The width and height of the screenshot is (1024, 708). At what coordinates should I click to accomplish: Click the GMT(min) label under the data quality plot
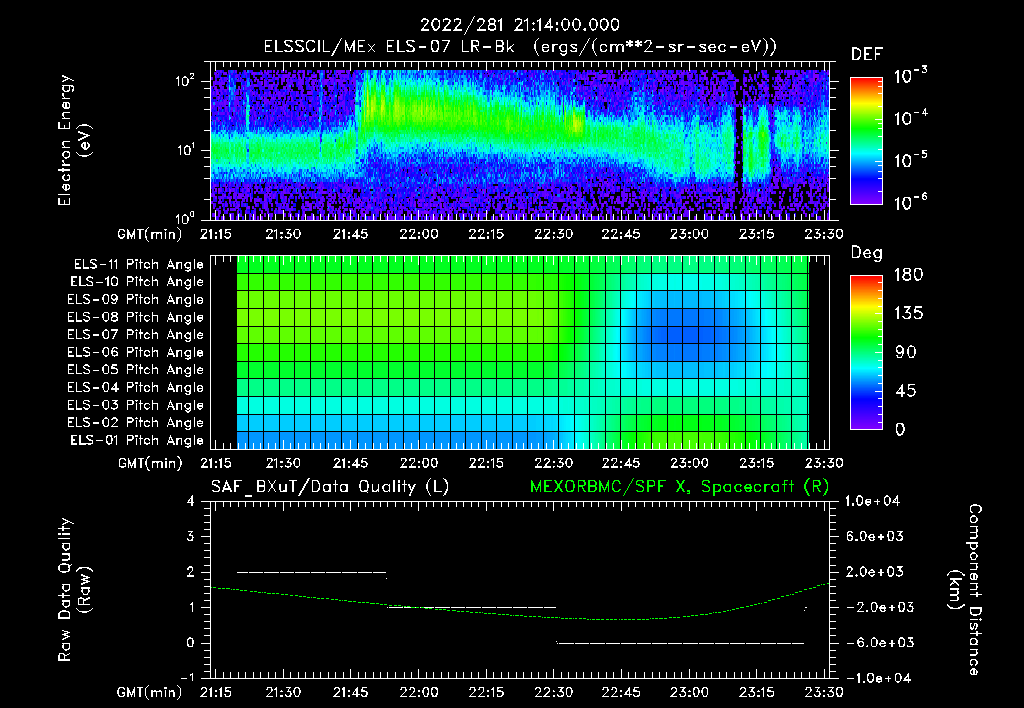click(x=150, y=692)
